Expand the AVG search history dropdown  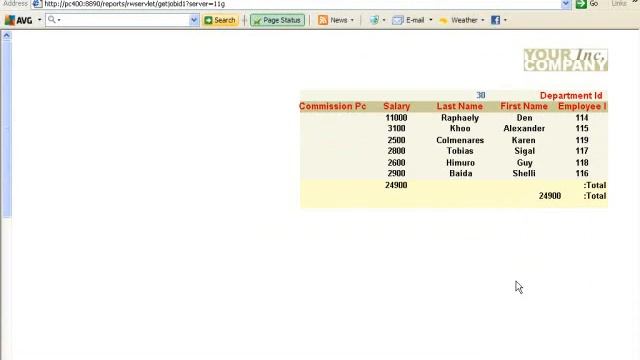point(194,20)
